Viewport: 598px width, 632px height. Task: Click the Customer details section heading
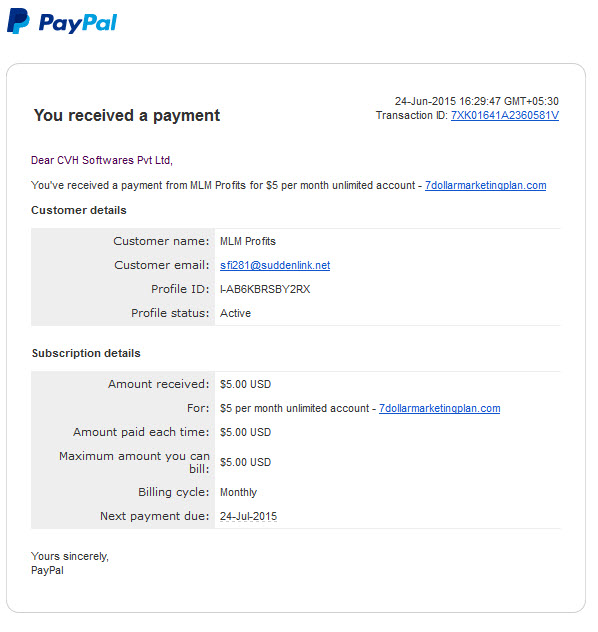pos(79,210)
